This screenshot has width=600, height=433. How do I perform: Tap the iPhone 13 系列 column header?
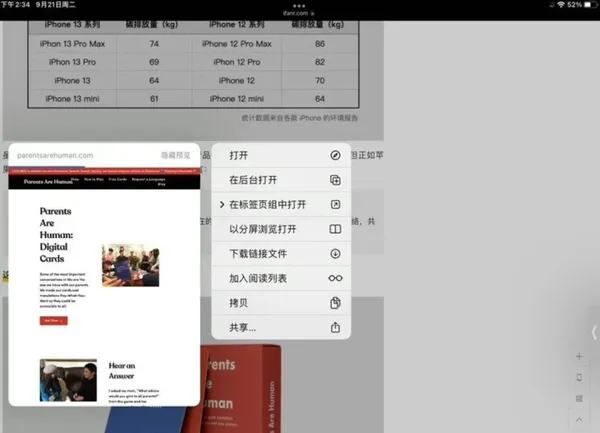click(72, 25)
